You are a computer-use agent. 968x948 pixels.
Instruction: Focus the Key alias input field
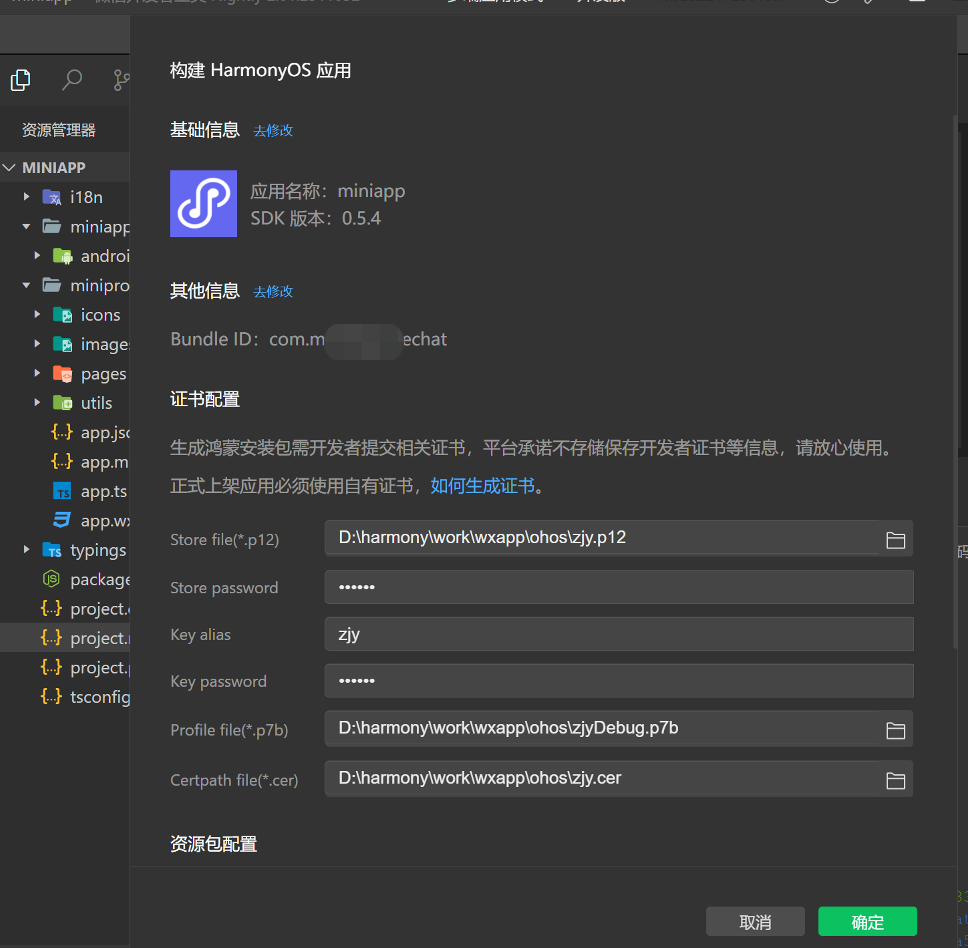coord(618,635)
